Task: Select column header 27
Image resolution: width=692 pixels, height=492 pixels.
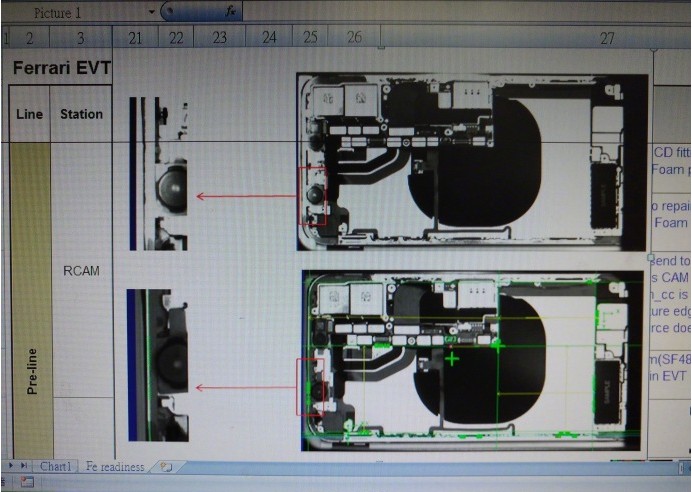Action: (606, 37)
